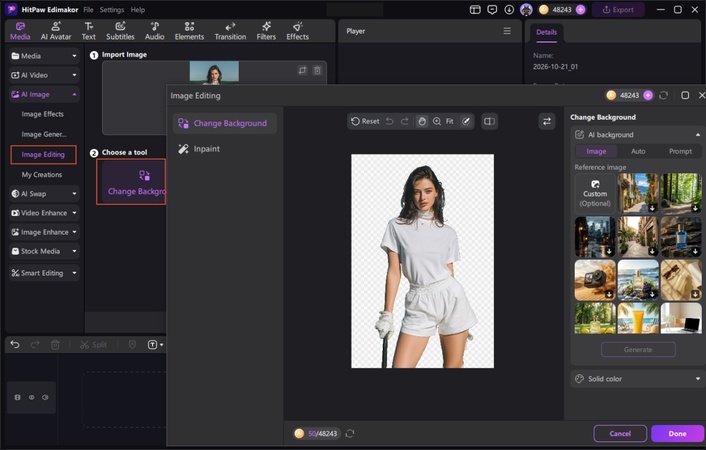Screen dimensions: 706x450
Task: Expand the Smart Editing dropdown
Action: point(44,273)
